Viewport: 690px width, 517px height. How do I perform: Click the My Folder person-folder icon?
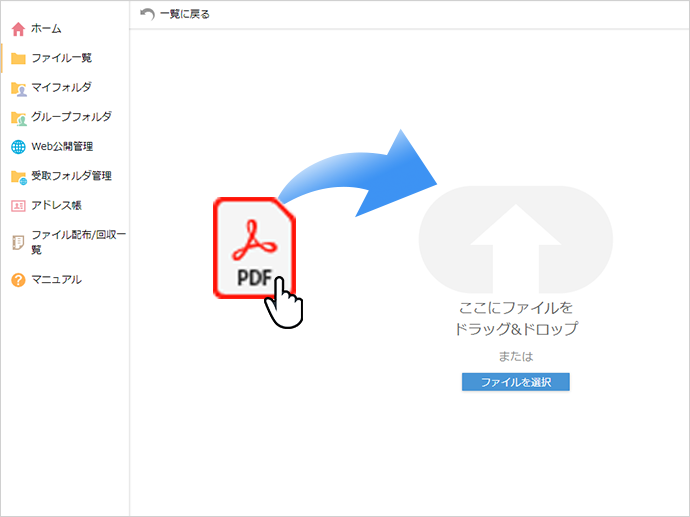point(18,88)
